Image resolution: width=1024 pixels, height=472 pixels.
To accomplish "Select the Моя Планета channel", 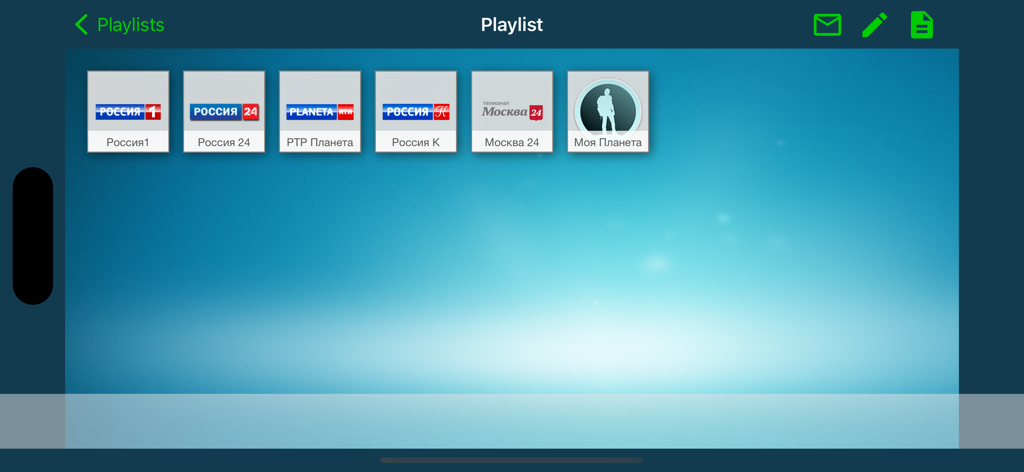I will (608, 112).
